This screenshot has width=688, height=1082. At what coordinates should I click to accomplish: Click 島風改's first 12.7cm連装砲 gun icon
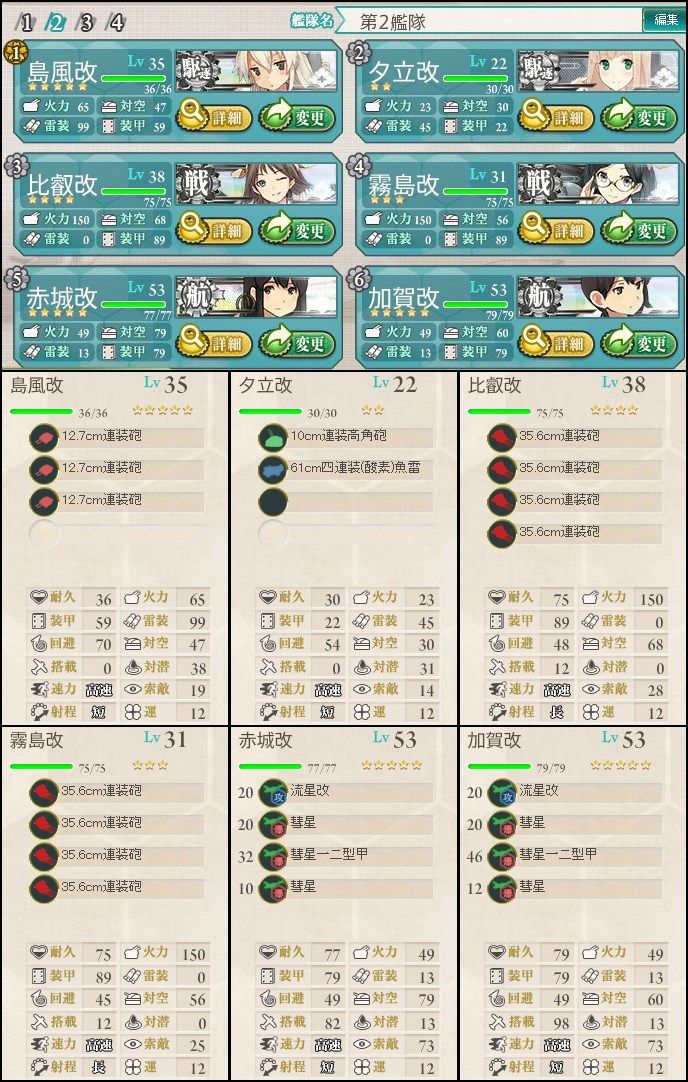tap(44, 437)
